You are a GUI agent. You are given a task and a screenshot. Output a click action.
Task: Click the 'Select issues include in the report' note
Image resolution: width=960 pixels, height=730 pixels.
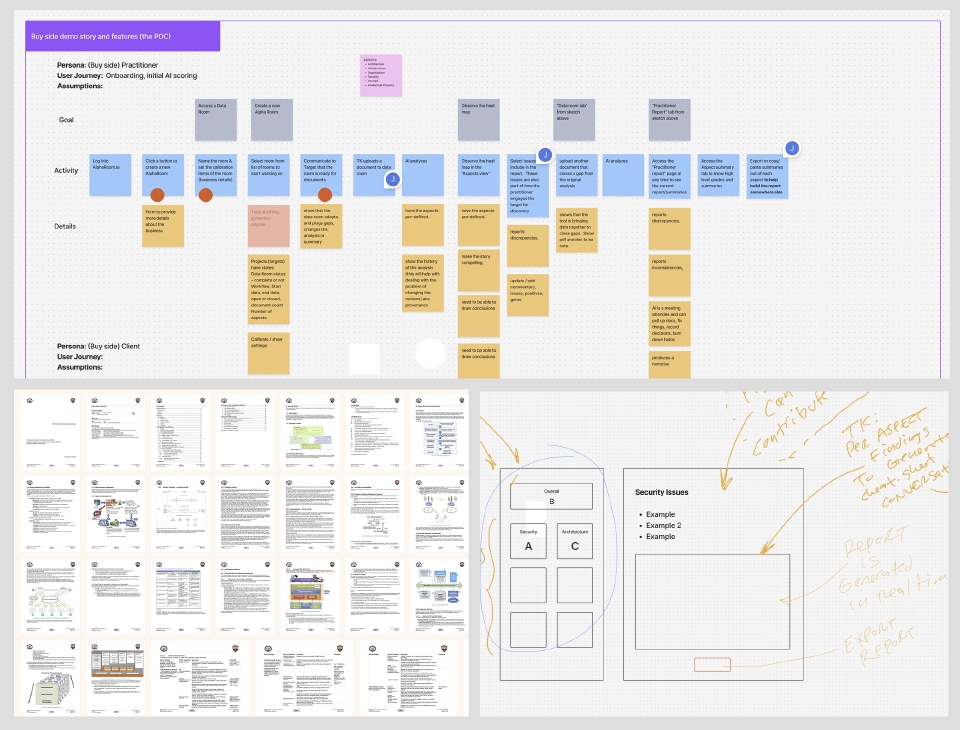pos(528,186)
